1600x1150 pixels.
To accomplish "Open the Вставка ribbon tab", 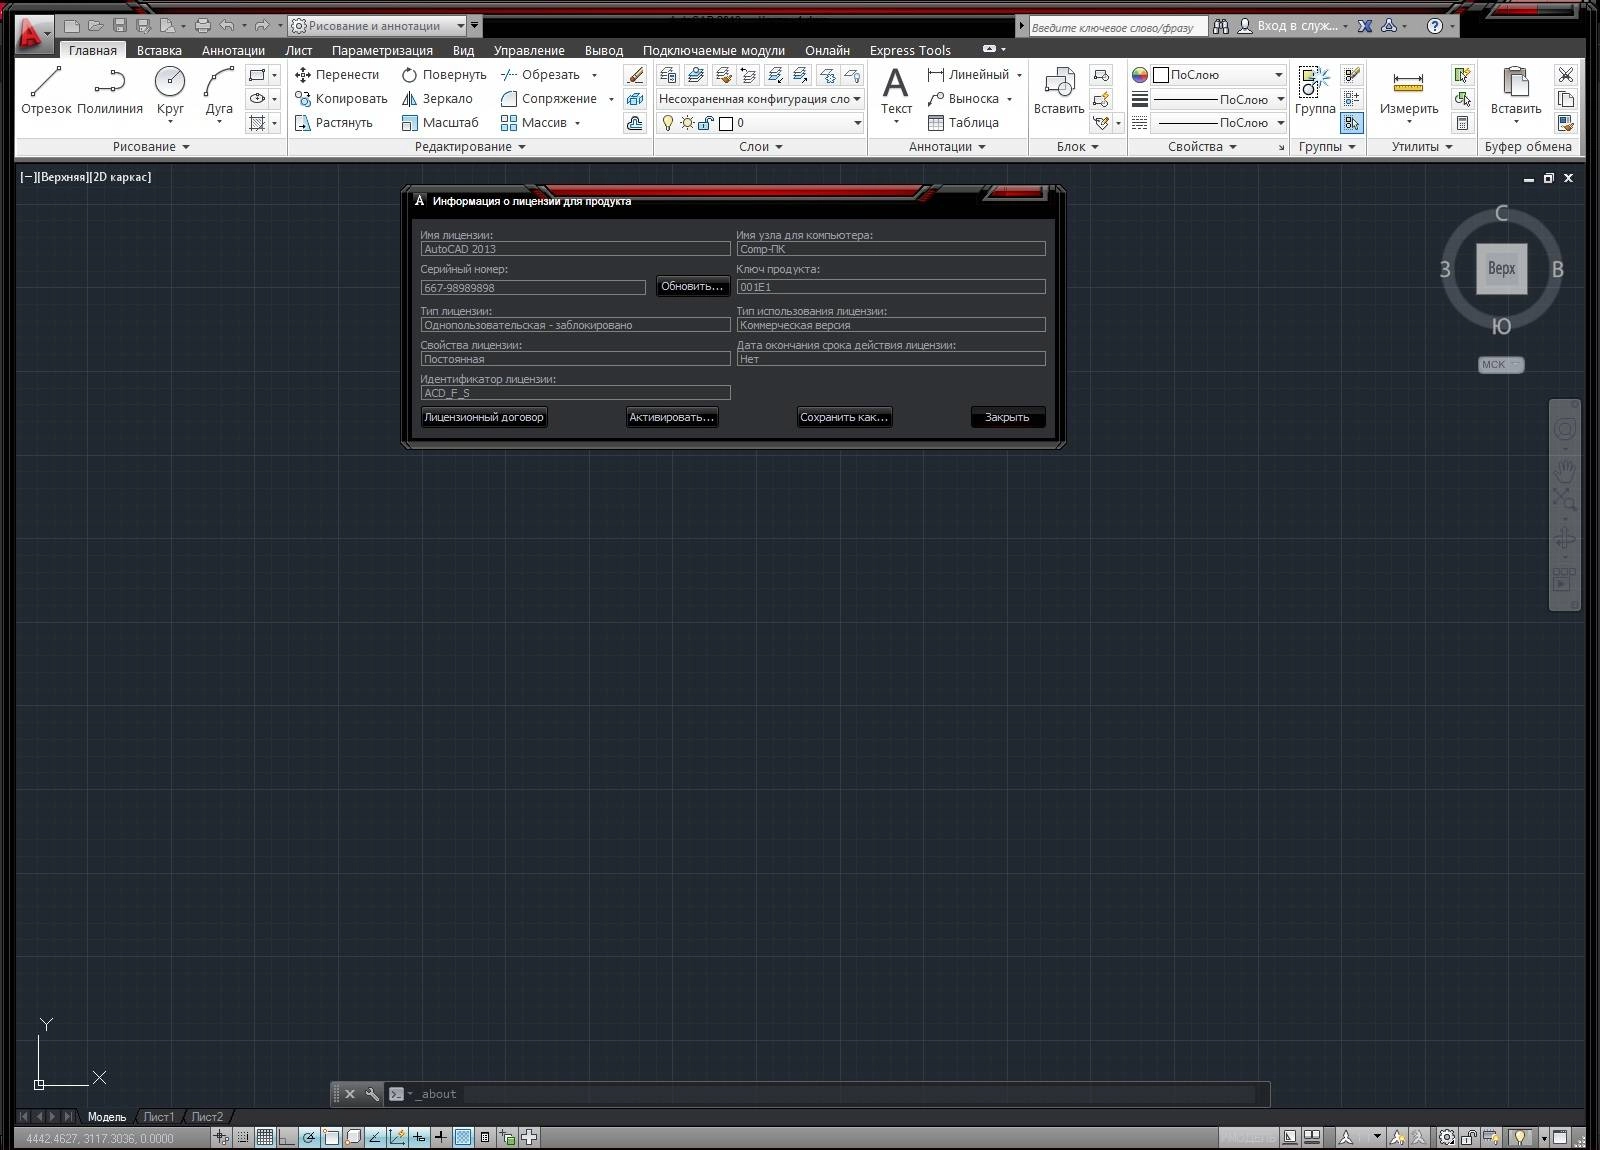I will tap(159, 50).
